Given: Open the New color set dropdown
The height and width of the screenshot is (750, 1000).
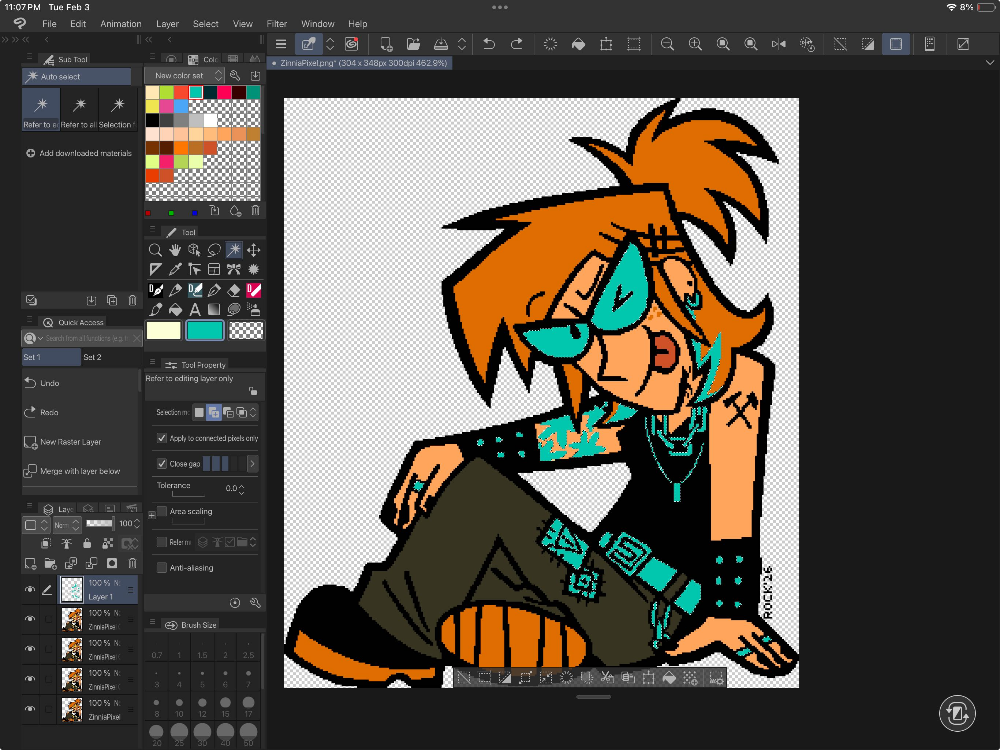Looking at the screenshot, I should point(184,75).
